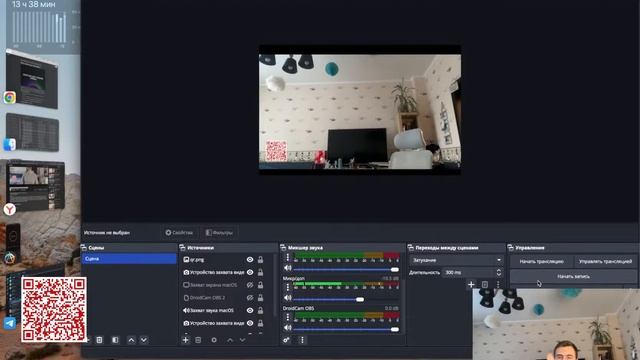Click DroidCam OBS volume slider handle
The image size is (640, 360).
(395, 329)
